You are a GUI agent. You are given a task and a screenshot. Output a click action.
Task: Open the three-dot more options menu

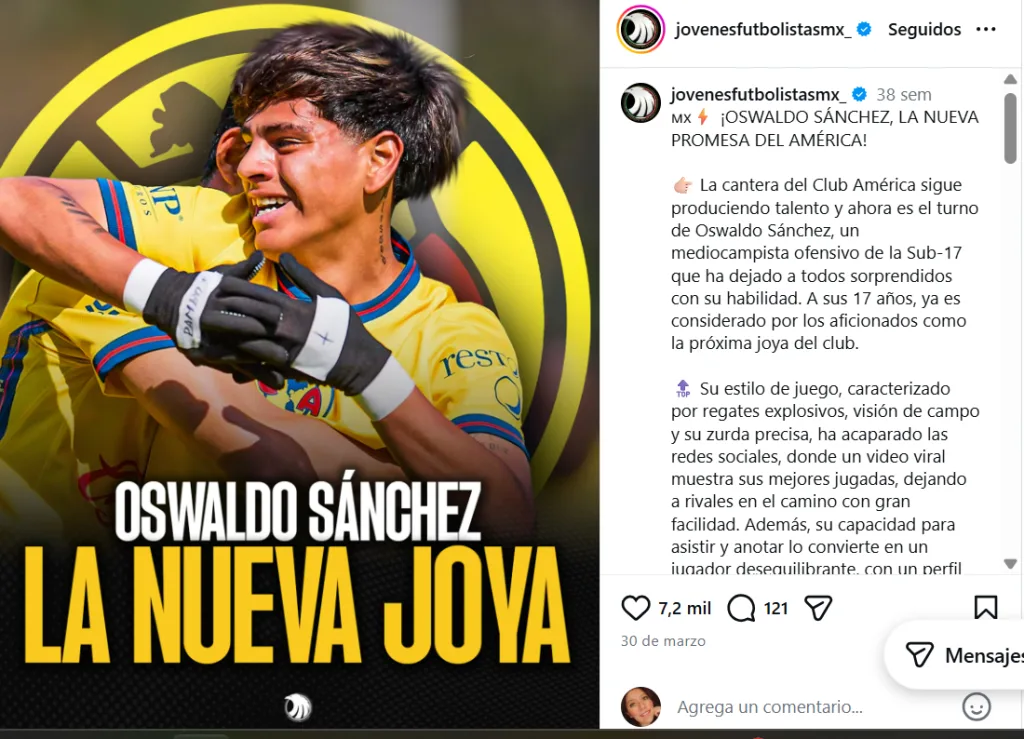tap(985, 29)
